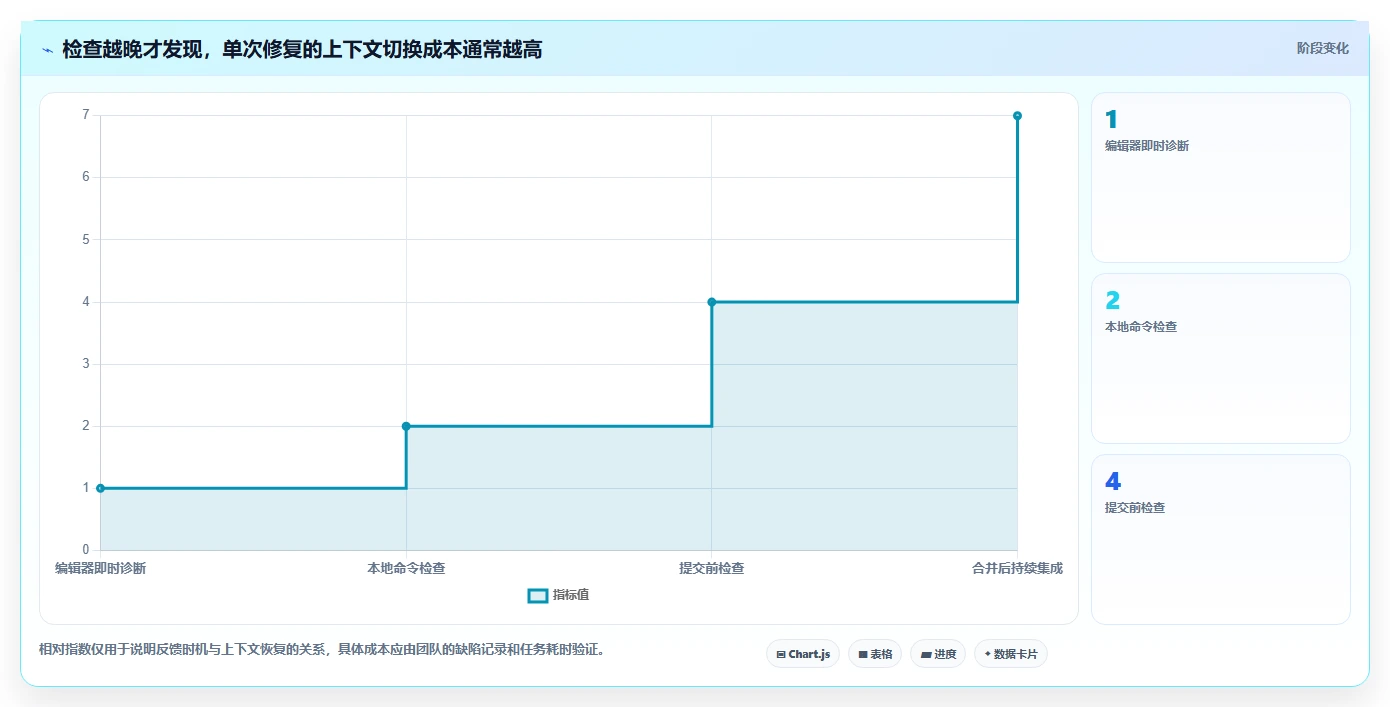Click the y-axis tick label 5

tap(86, 239)
